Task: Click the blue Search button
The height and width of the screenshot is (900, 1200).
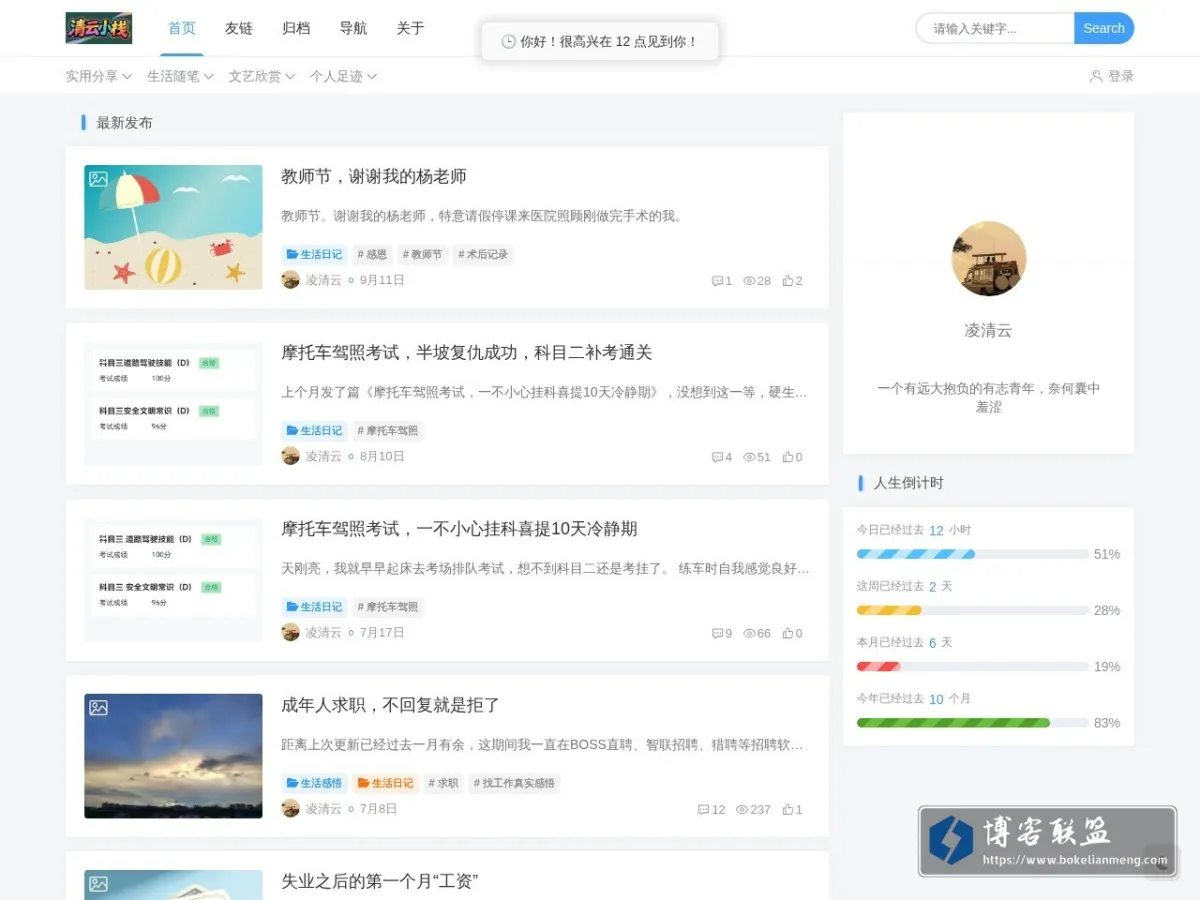Action: coord(1104,28)
